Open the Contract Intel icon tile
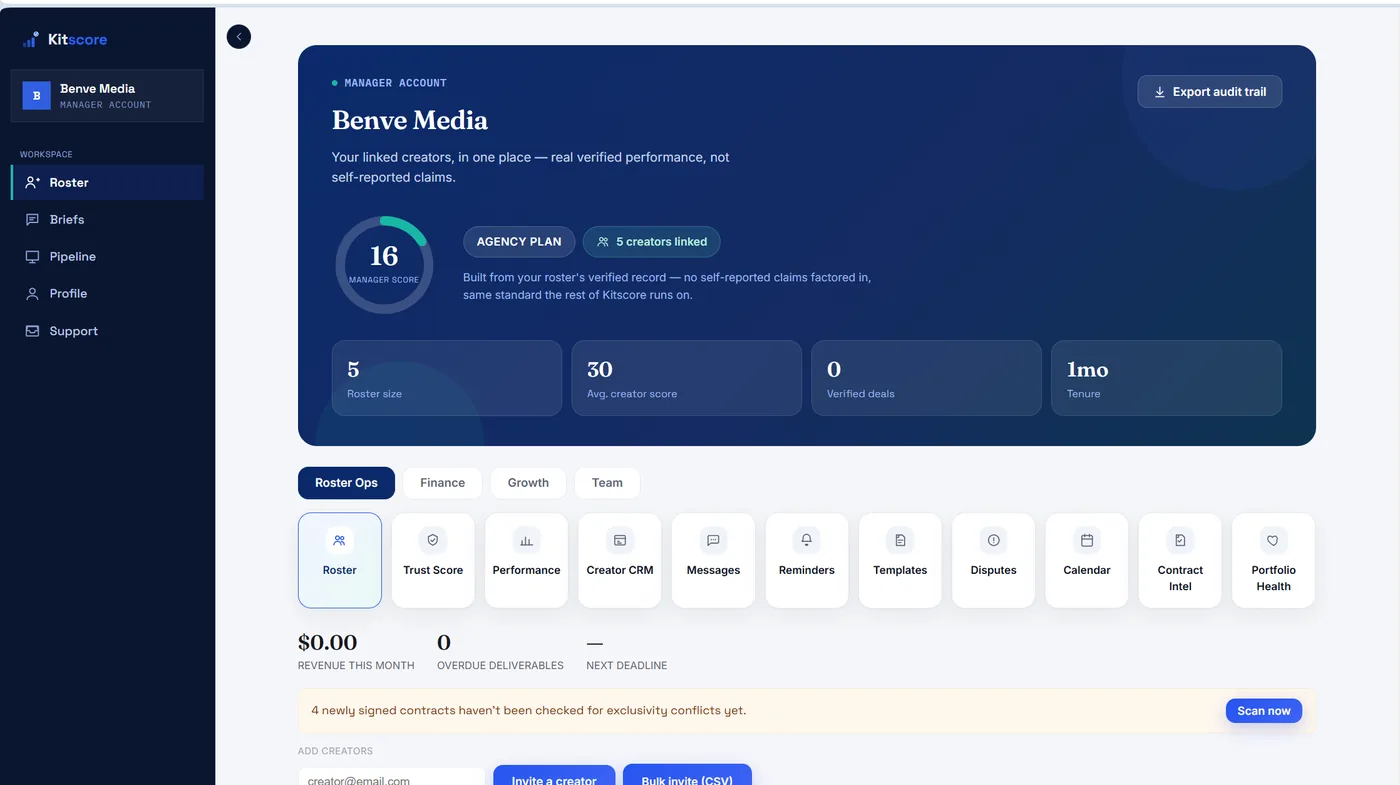 pos(1180,560)
